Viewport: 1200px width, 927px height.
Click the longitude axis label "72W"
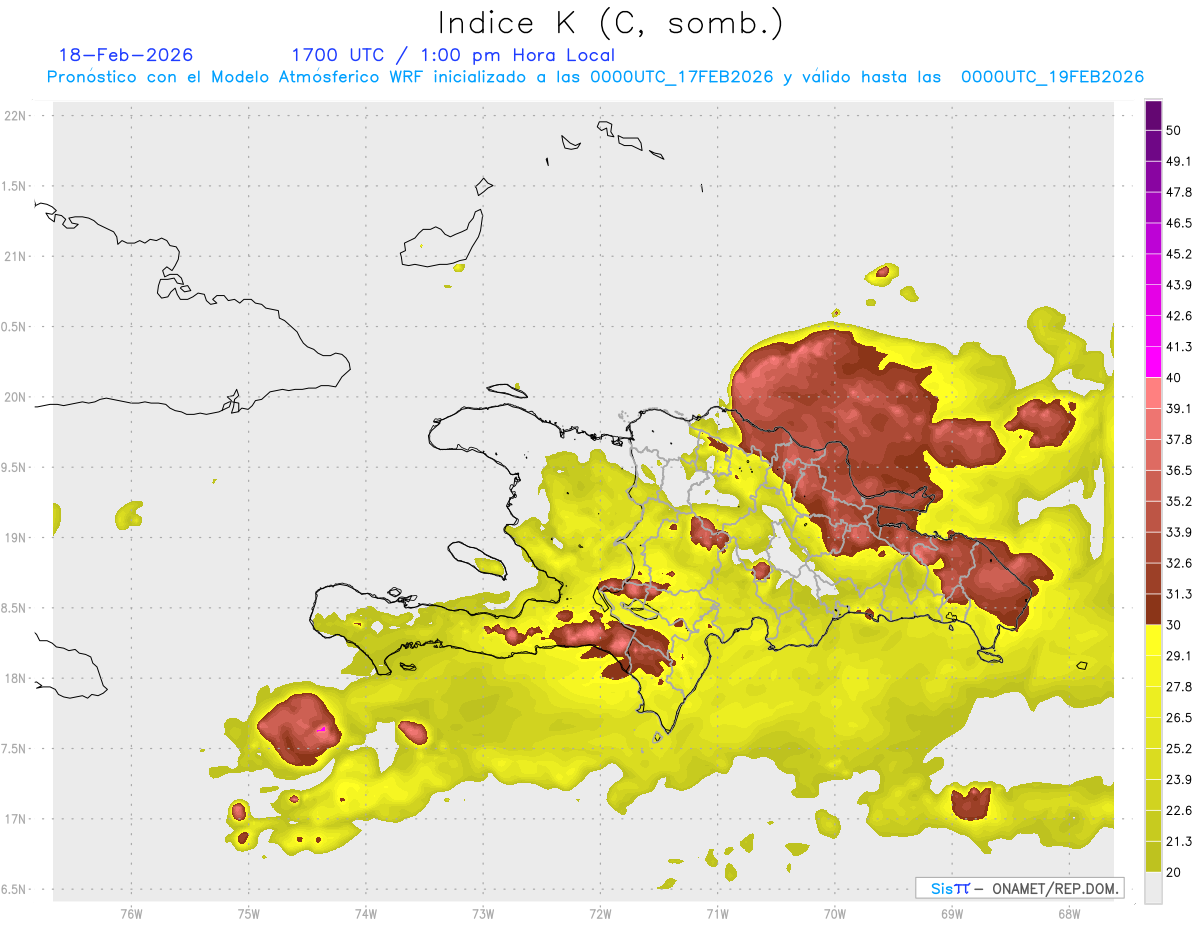point(600,914)
